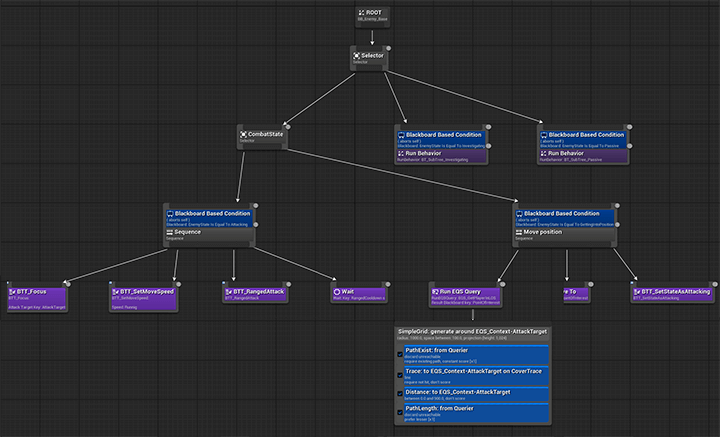This screenshot has height=437, width=720.
Task: Toggle the Trace to AttackTarget test checkbox
Action: [x=399, y=372]
